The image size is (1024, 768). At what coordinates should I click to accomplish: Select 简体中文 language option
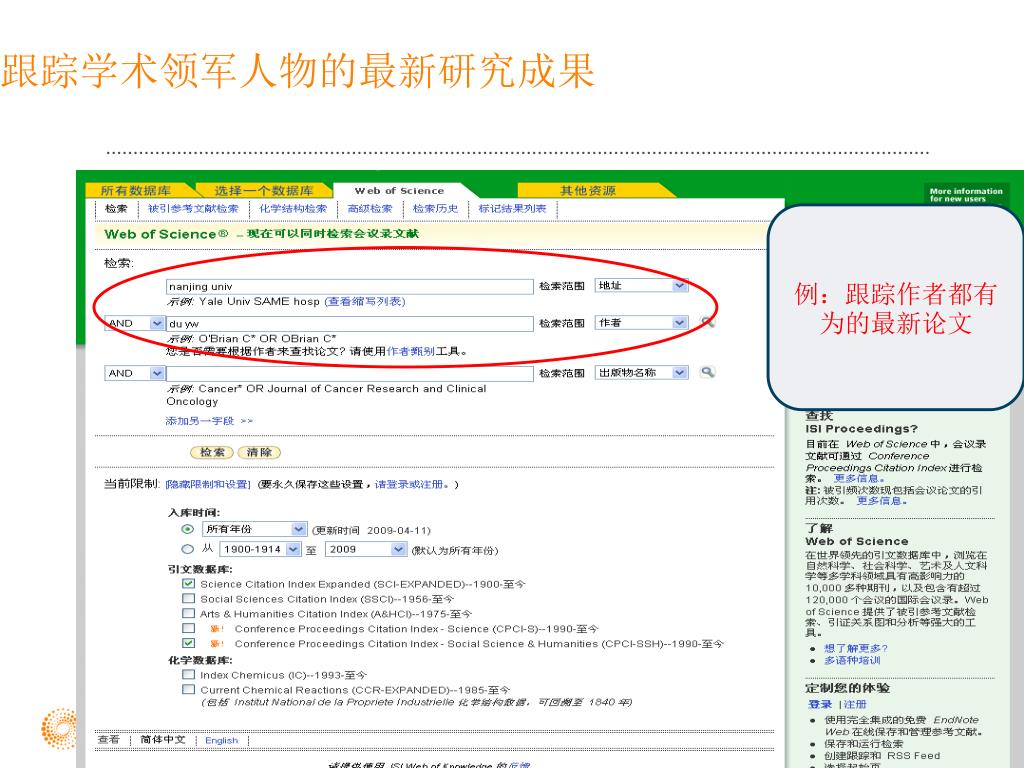click(163, 739)
